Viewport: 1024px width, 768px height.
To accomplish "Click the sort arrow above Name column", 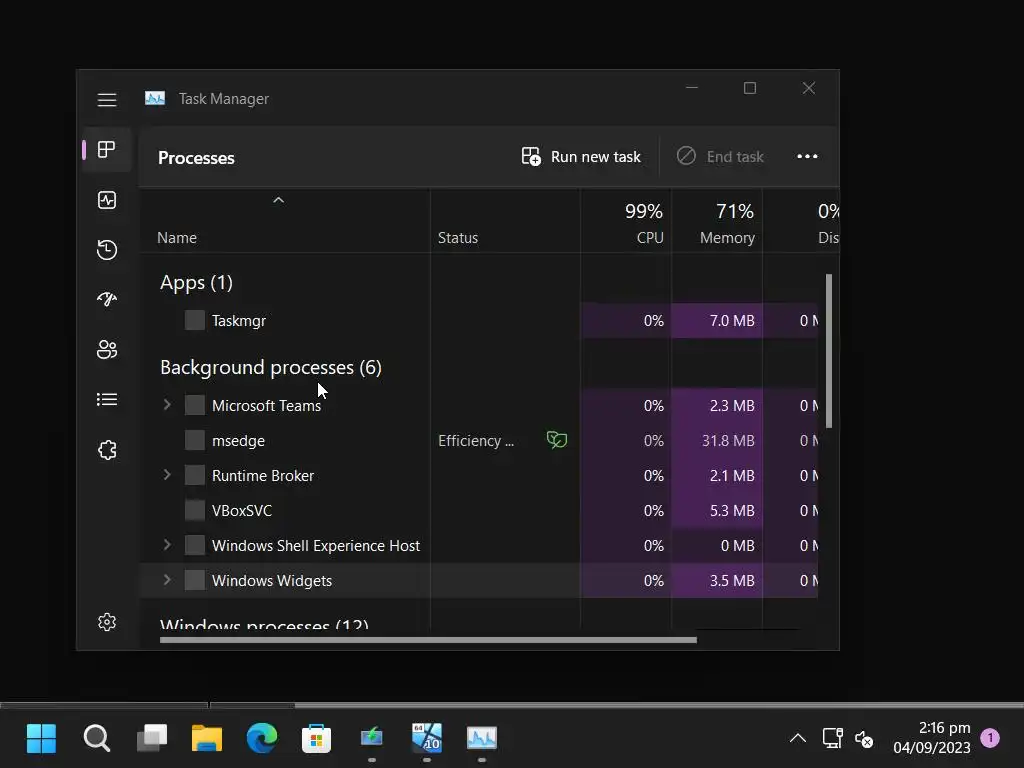I will click(x=278, y=200).
